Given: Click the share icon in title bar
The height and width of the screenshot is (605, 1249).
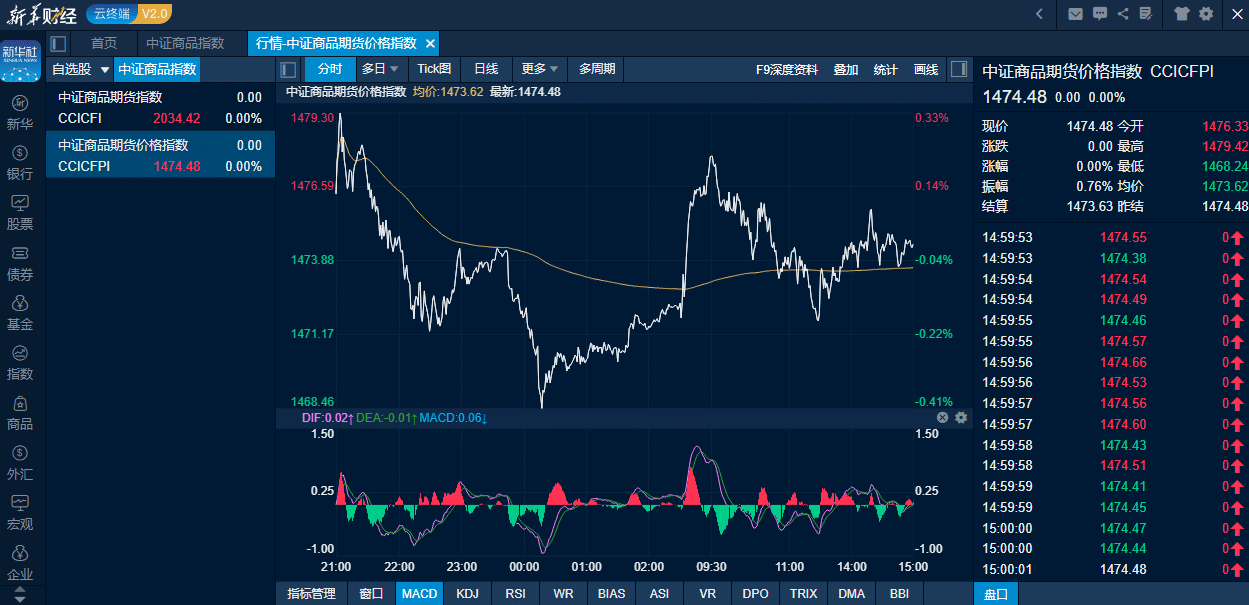Looking at the screenshot, I should click(1123, 14).
